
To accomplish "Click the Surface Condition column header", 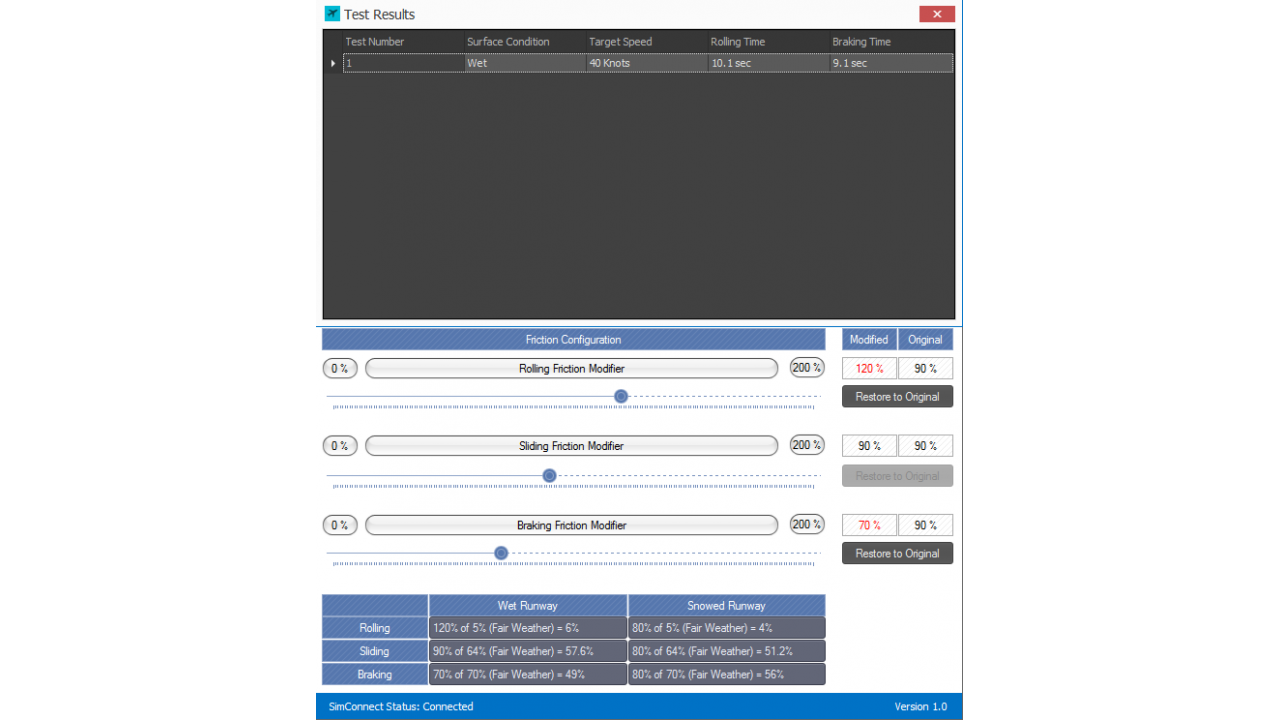I will pyautogui.click(x=508, y=42).
